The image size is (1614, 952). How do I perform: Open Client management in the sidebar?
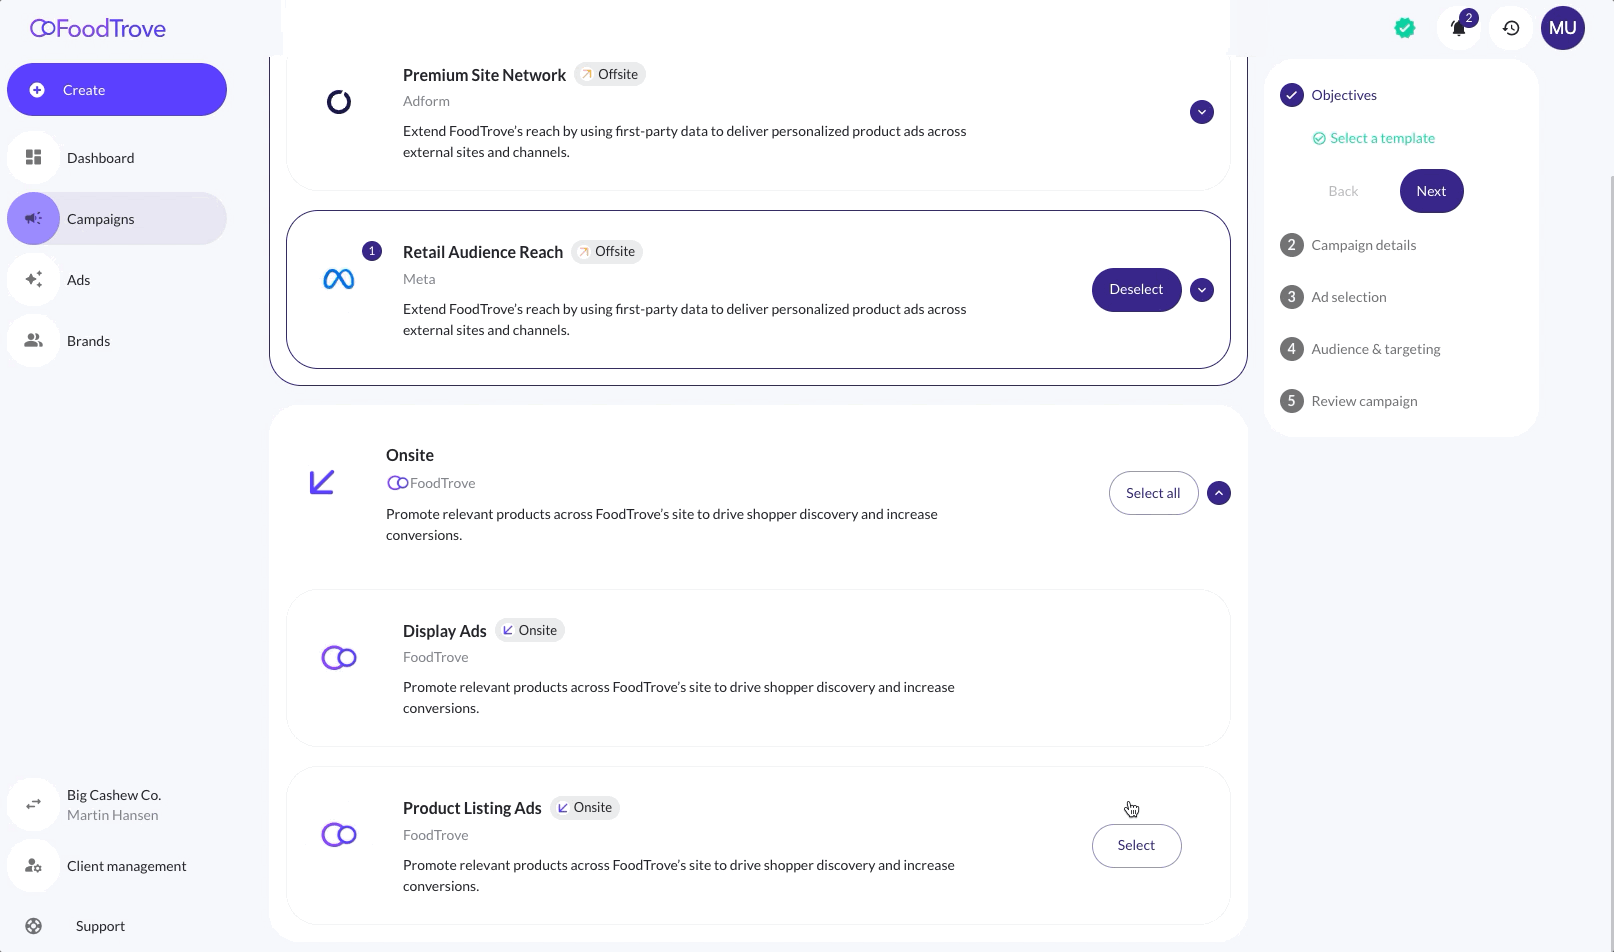[126, 866]
